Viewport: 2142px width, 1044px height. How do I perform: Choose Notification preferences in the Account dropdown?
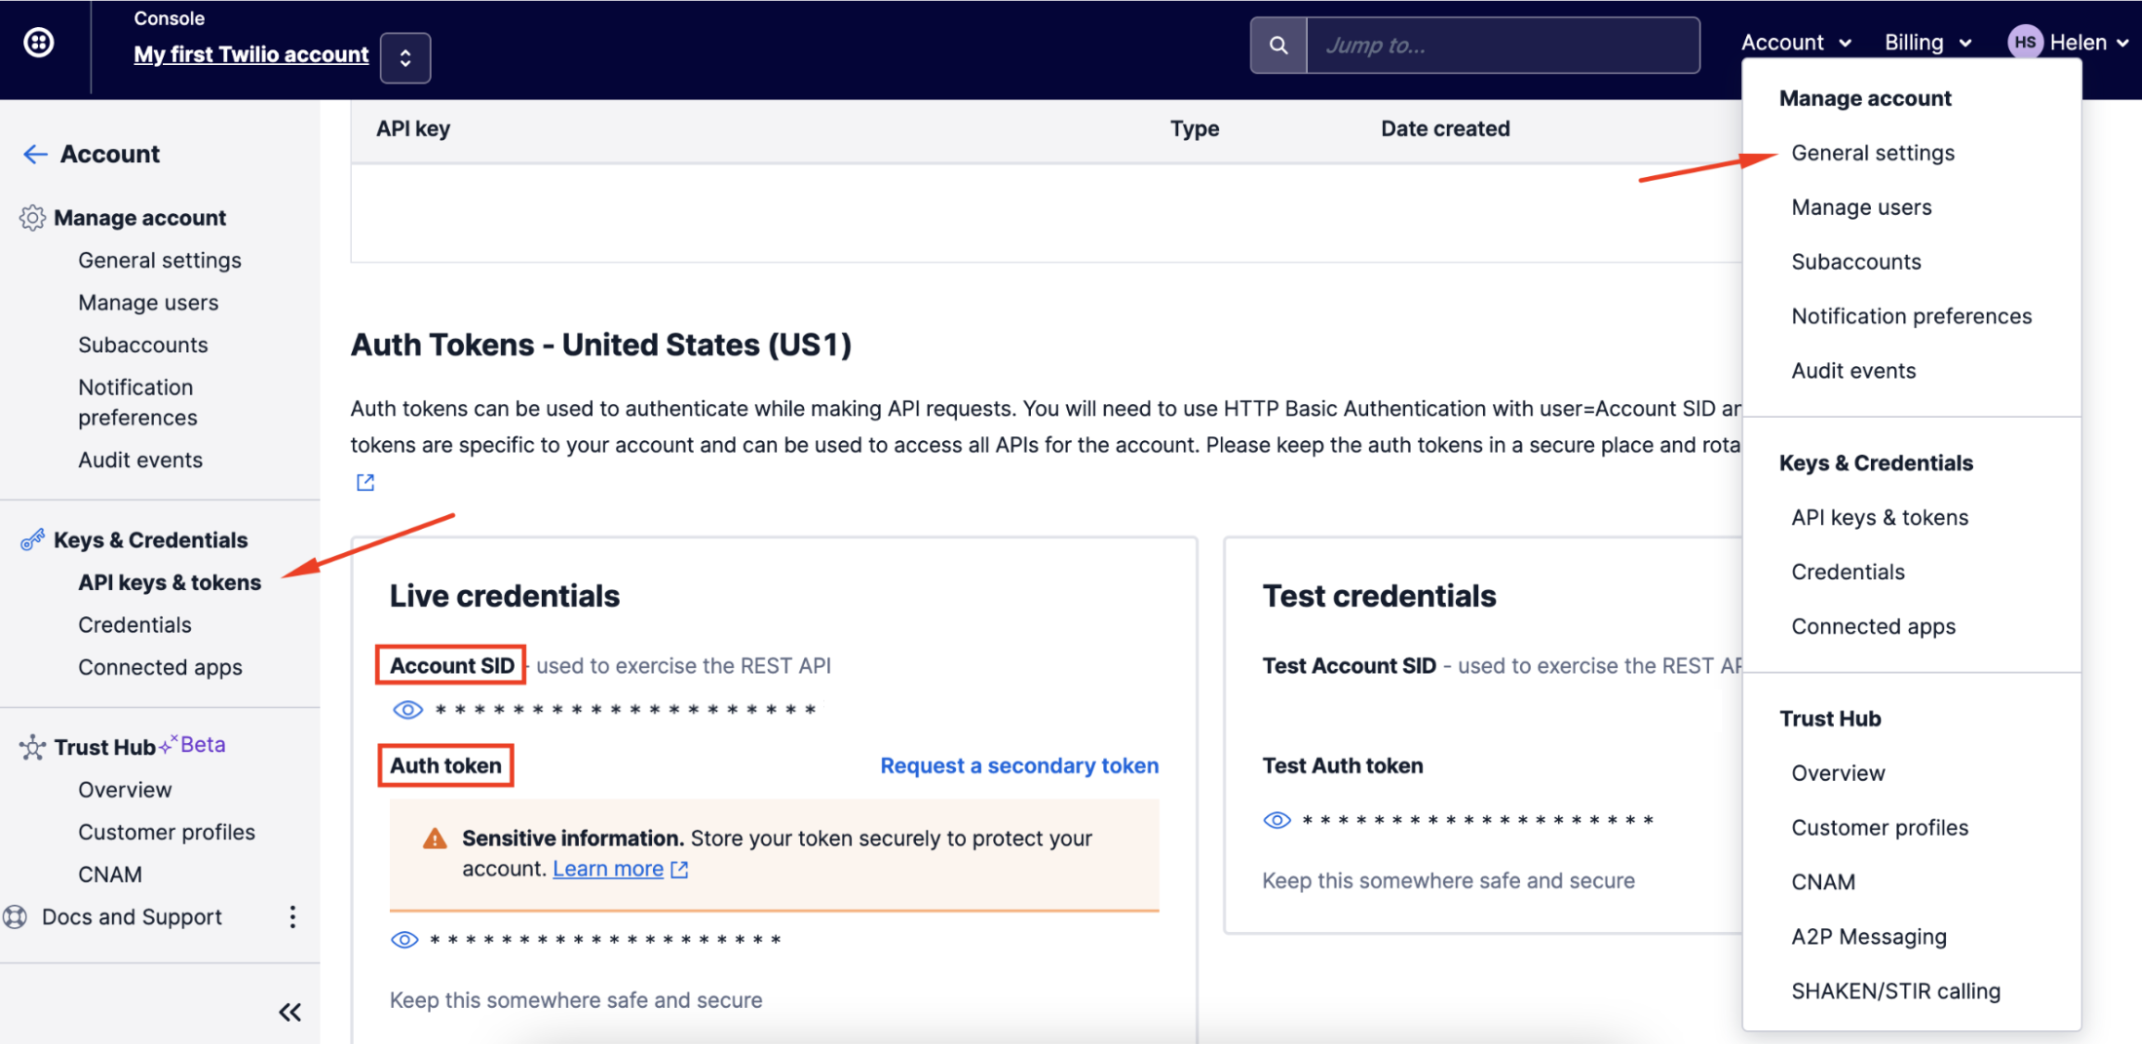click(1912, 316)
